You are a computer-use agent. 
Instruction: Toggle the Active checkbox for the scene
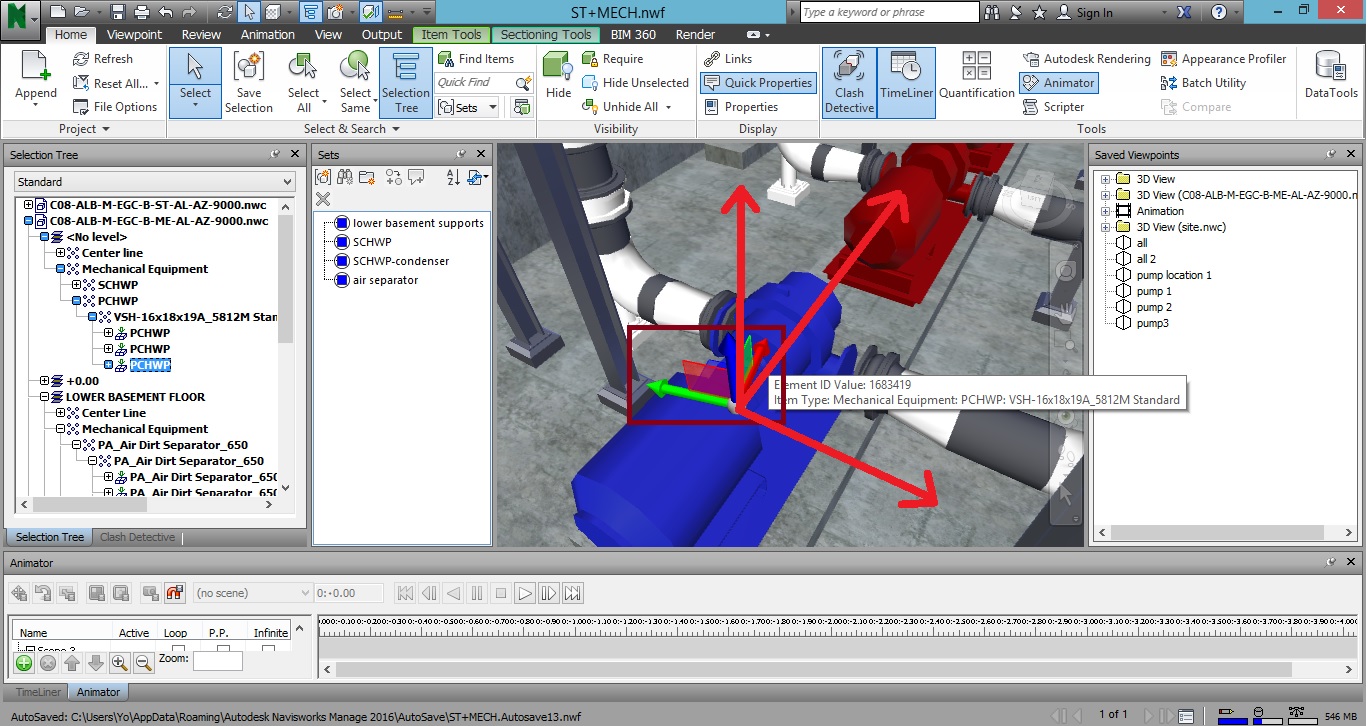[x=136, y=648]
